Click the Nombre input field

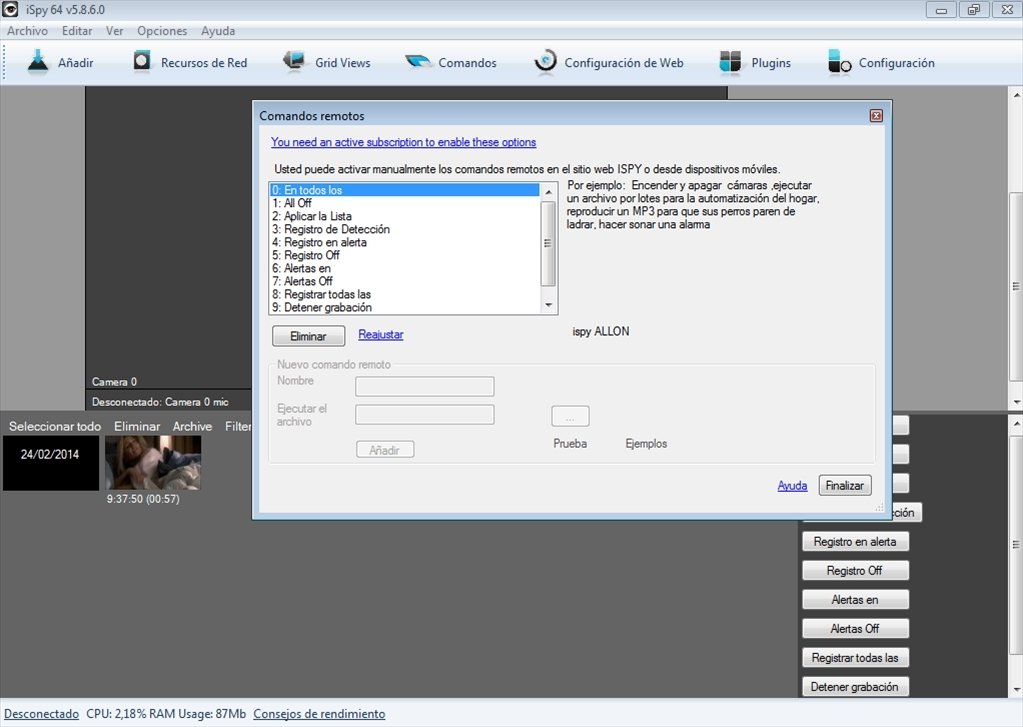(425, 386)
